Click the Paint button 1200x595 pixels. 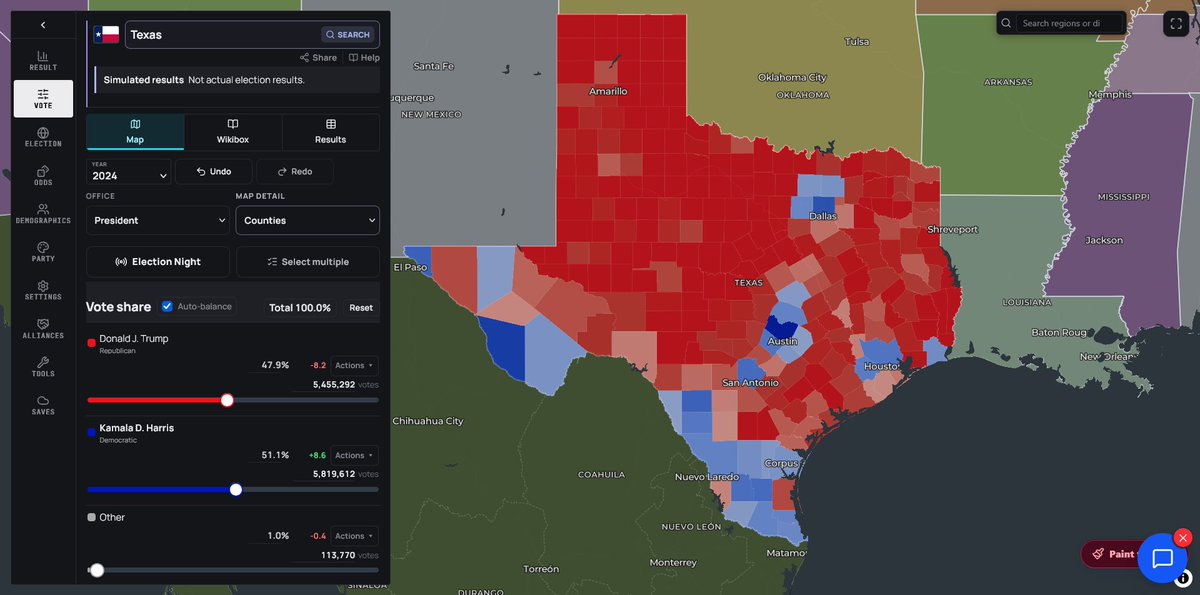(x=1112, y=554)
